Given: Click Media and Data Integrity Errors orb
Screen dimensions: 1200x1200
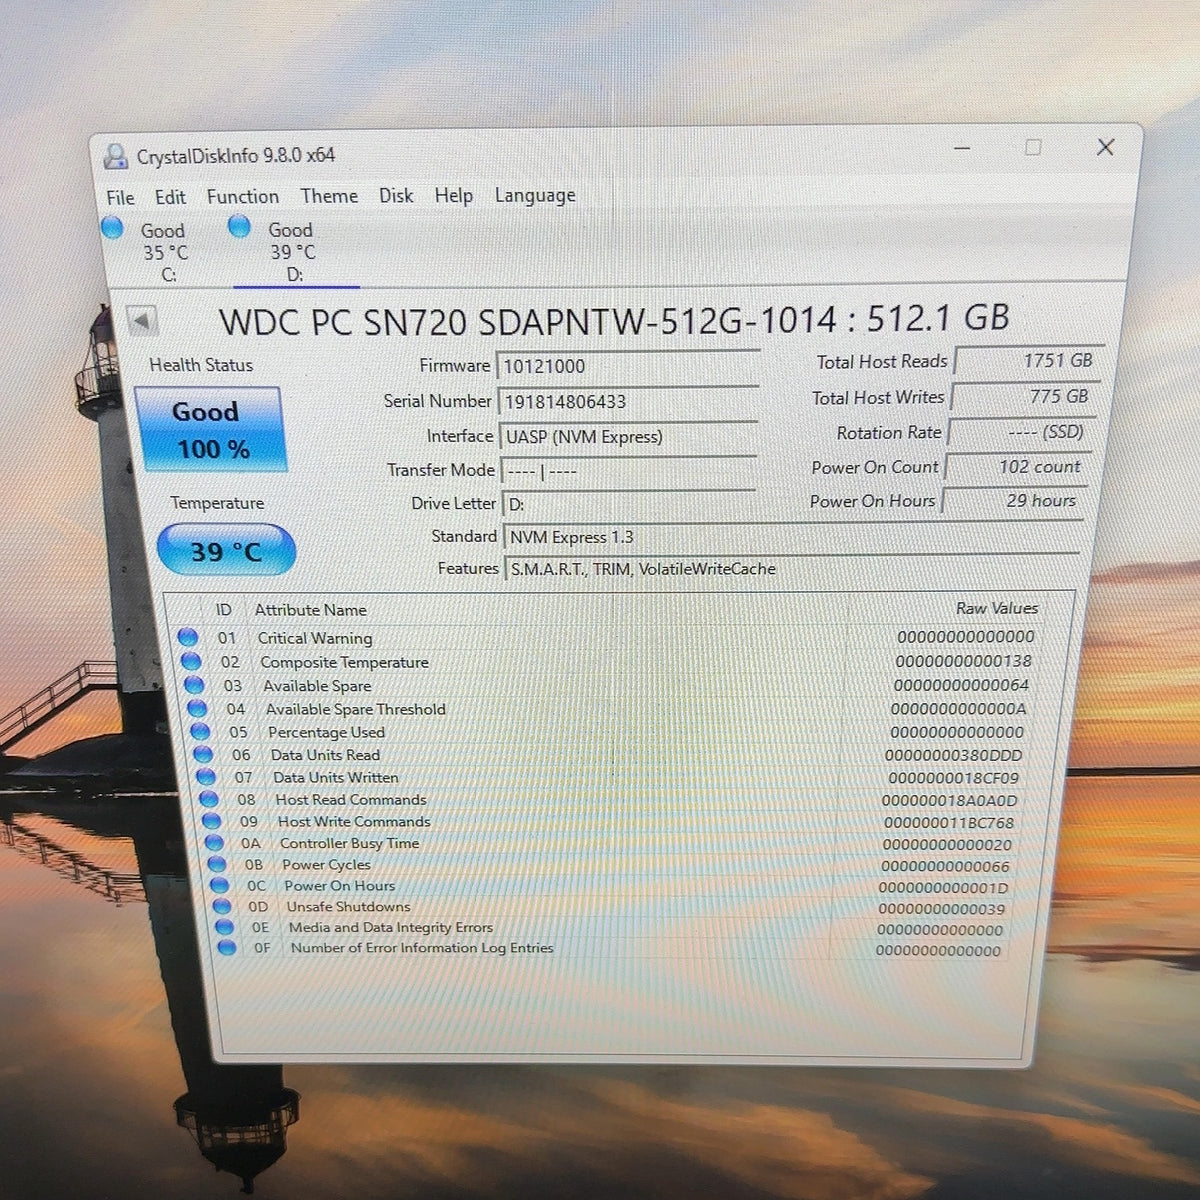Looking at the screenshot, I should pyautogui.click(x=225, y=927).
